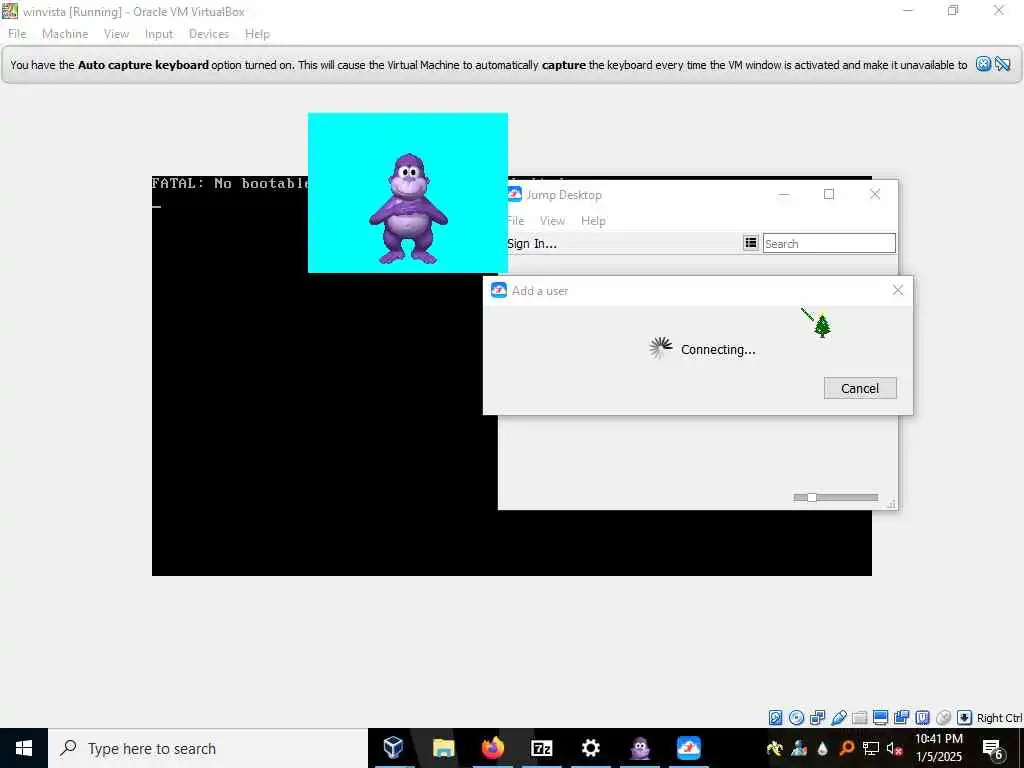Screen dimensions: 1024x768
Task: Close the Add a user dialog
Action: [898, 290]
